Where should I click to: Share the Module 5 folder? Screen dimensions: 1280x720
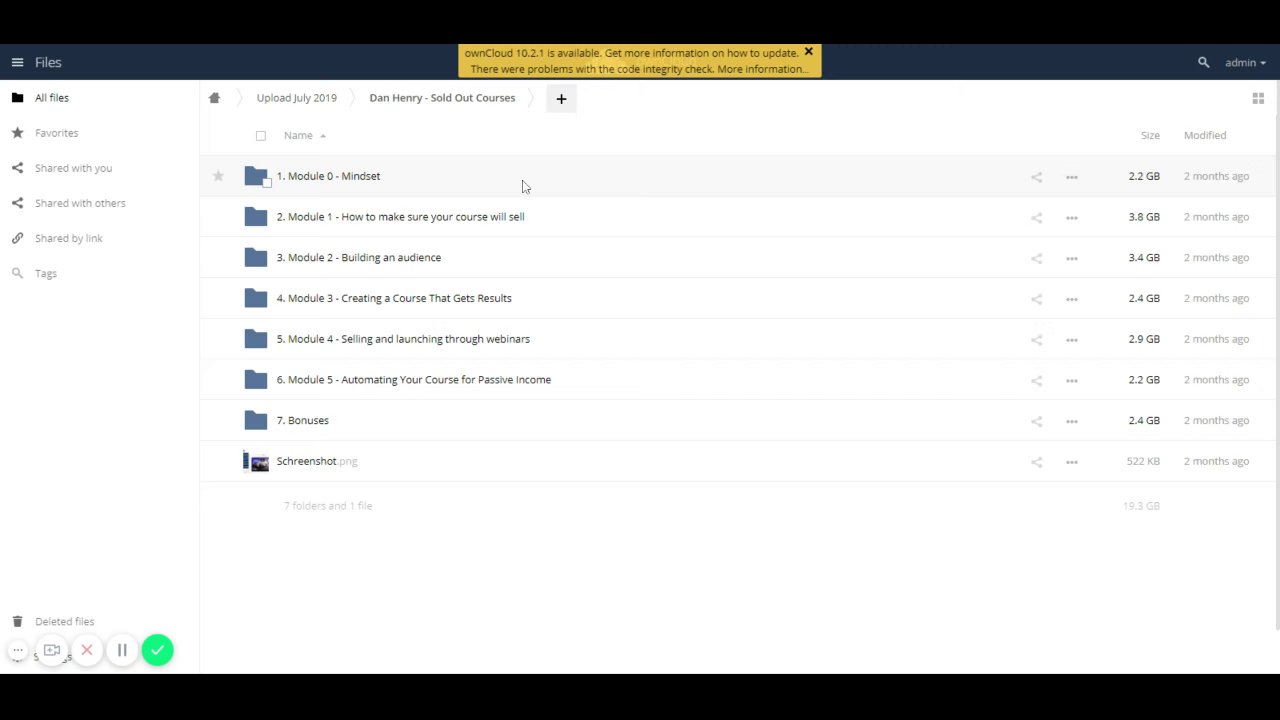click(1036, 380)
